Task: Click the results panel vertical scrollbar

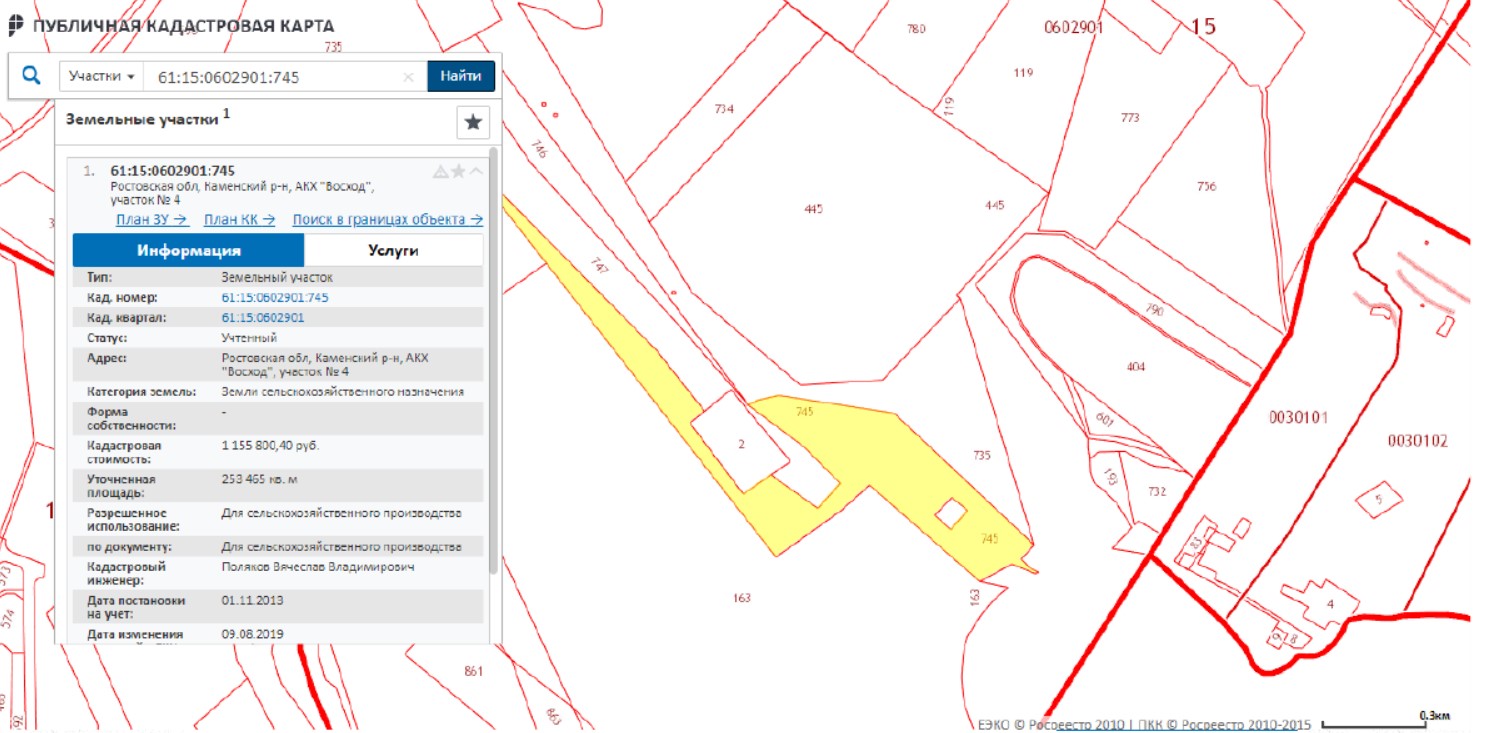Action: (493, 360)
